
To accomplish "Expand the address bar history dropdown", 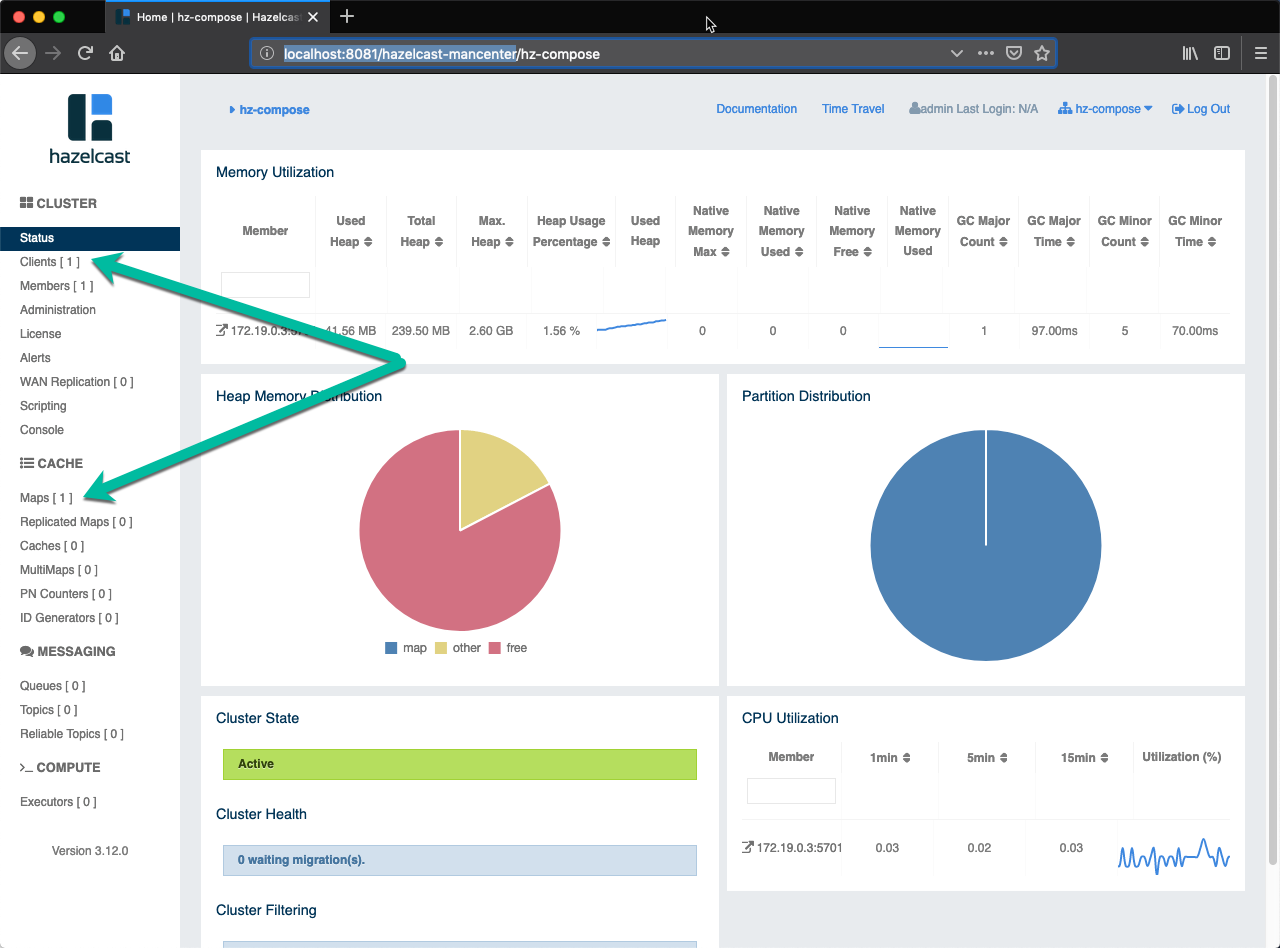I will [x=956, y=53].
